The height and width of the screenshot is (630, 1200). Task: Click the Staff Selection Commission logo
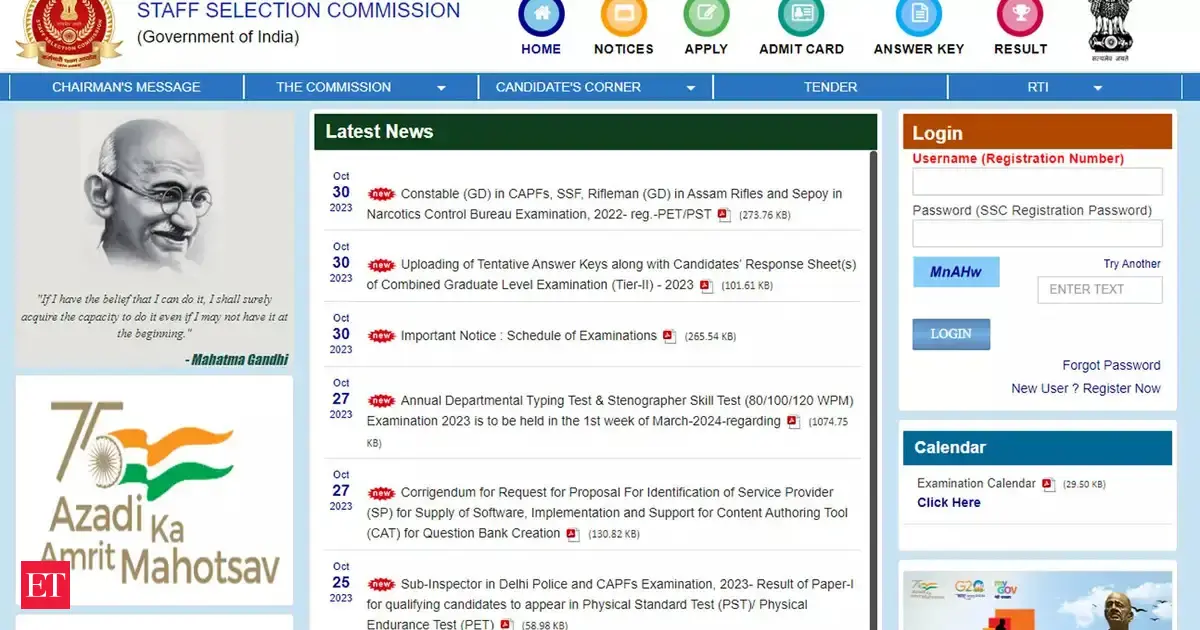tap(67, 32)
